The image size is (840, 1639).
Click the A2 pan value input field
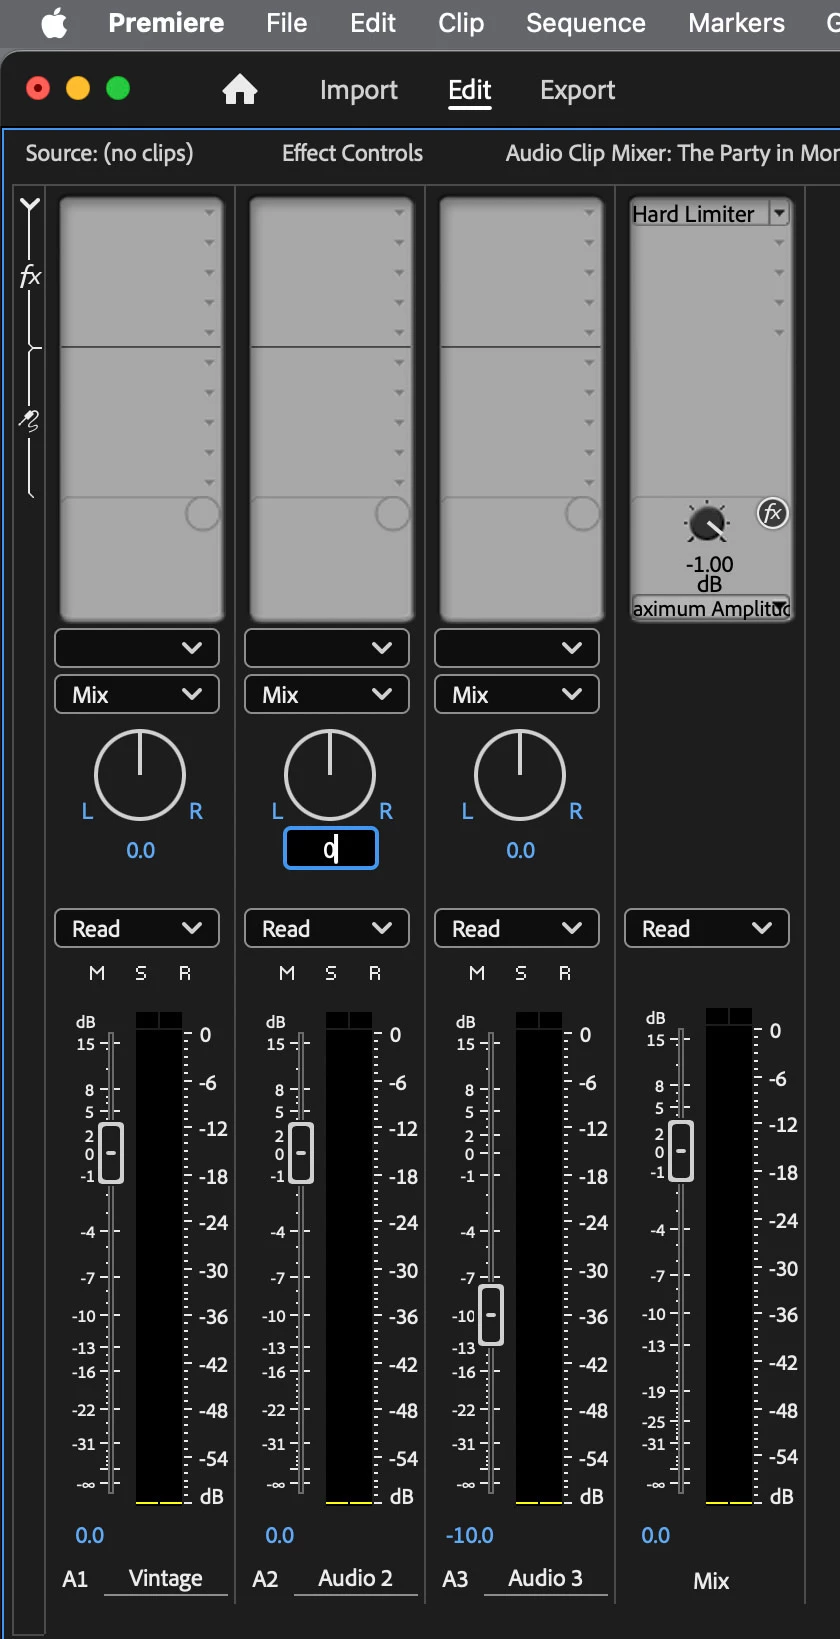pos(331,849)
